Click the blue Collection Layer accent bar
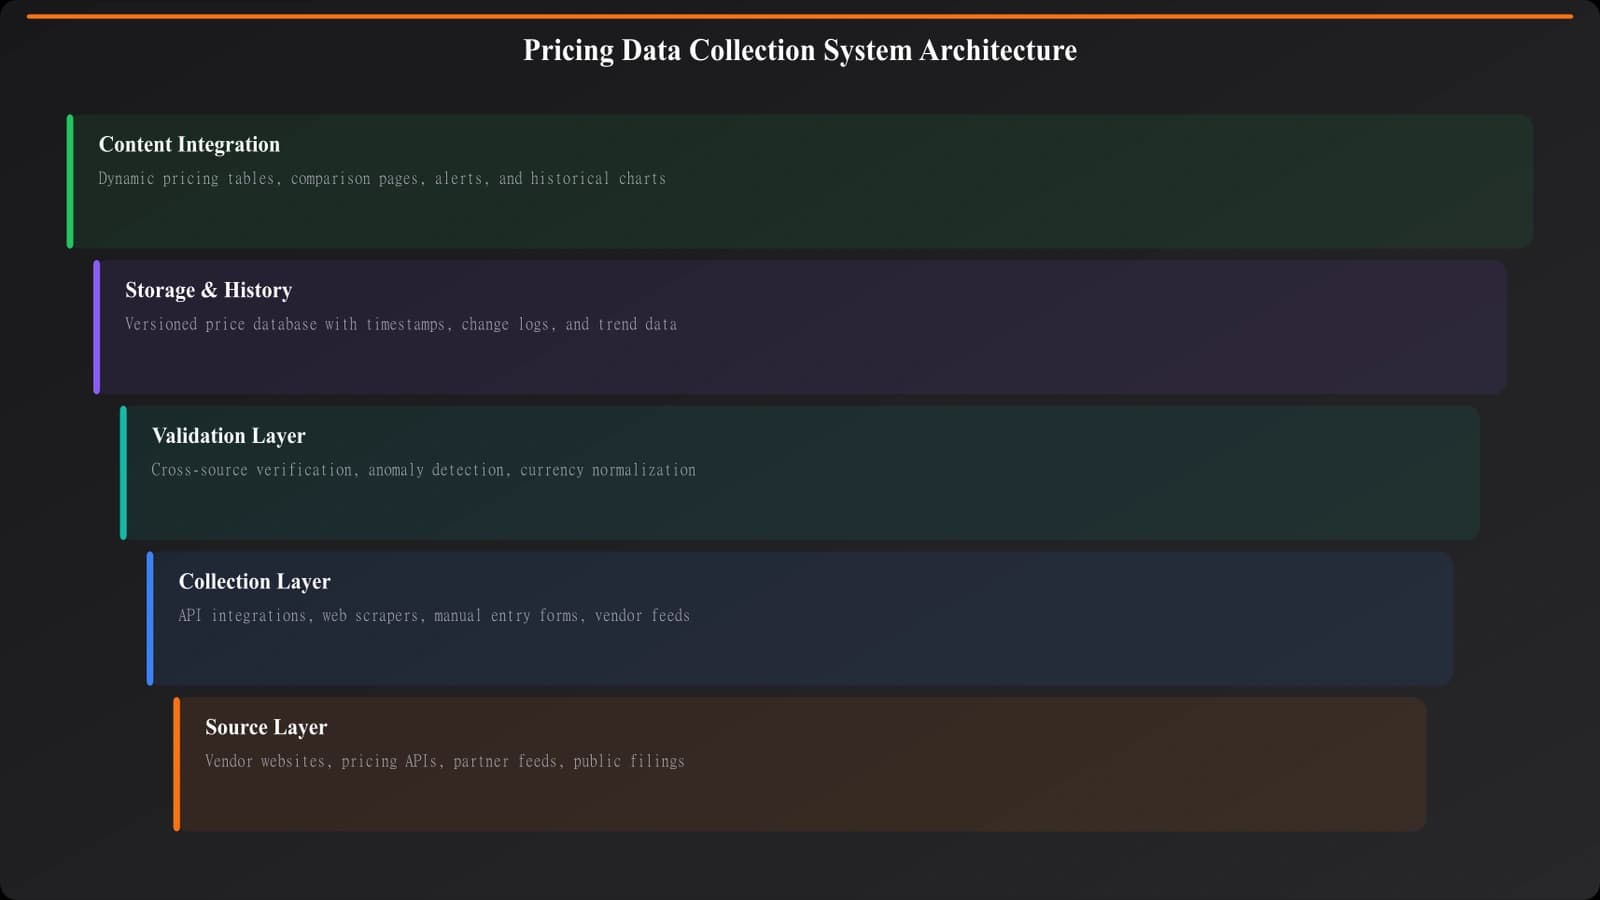This screenshot has height=900, width=1600. click(x=151, y=618)
